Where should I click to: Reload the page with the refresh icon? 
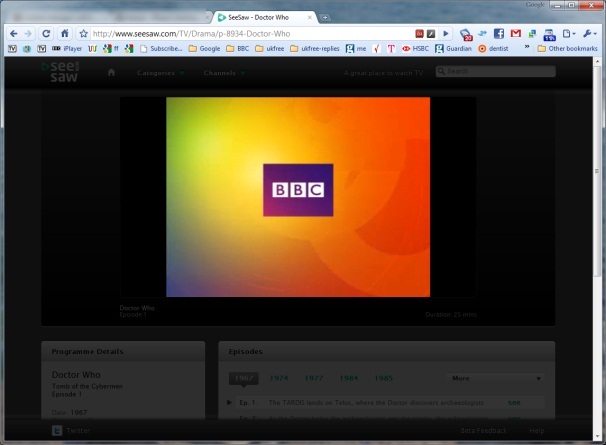tap(46, 34)
